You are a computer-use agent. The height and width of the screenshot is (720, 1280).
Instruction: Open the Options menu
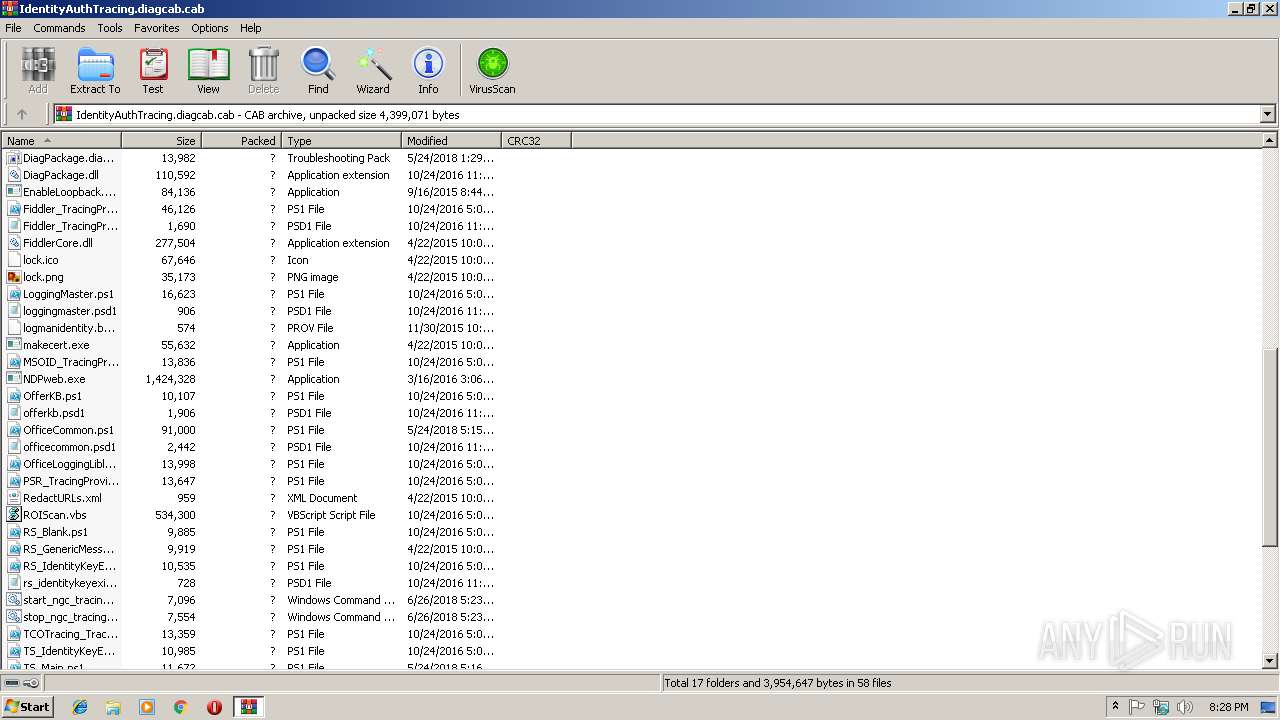210,28
